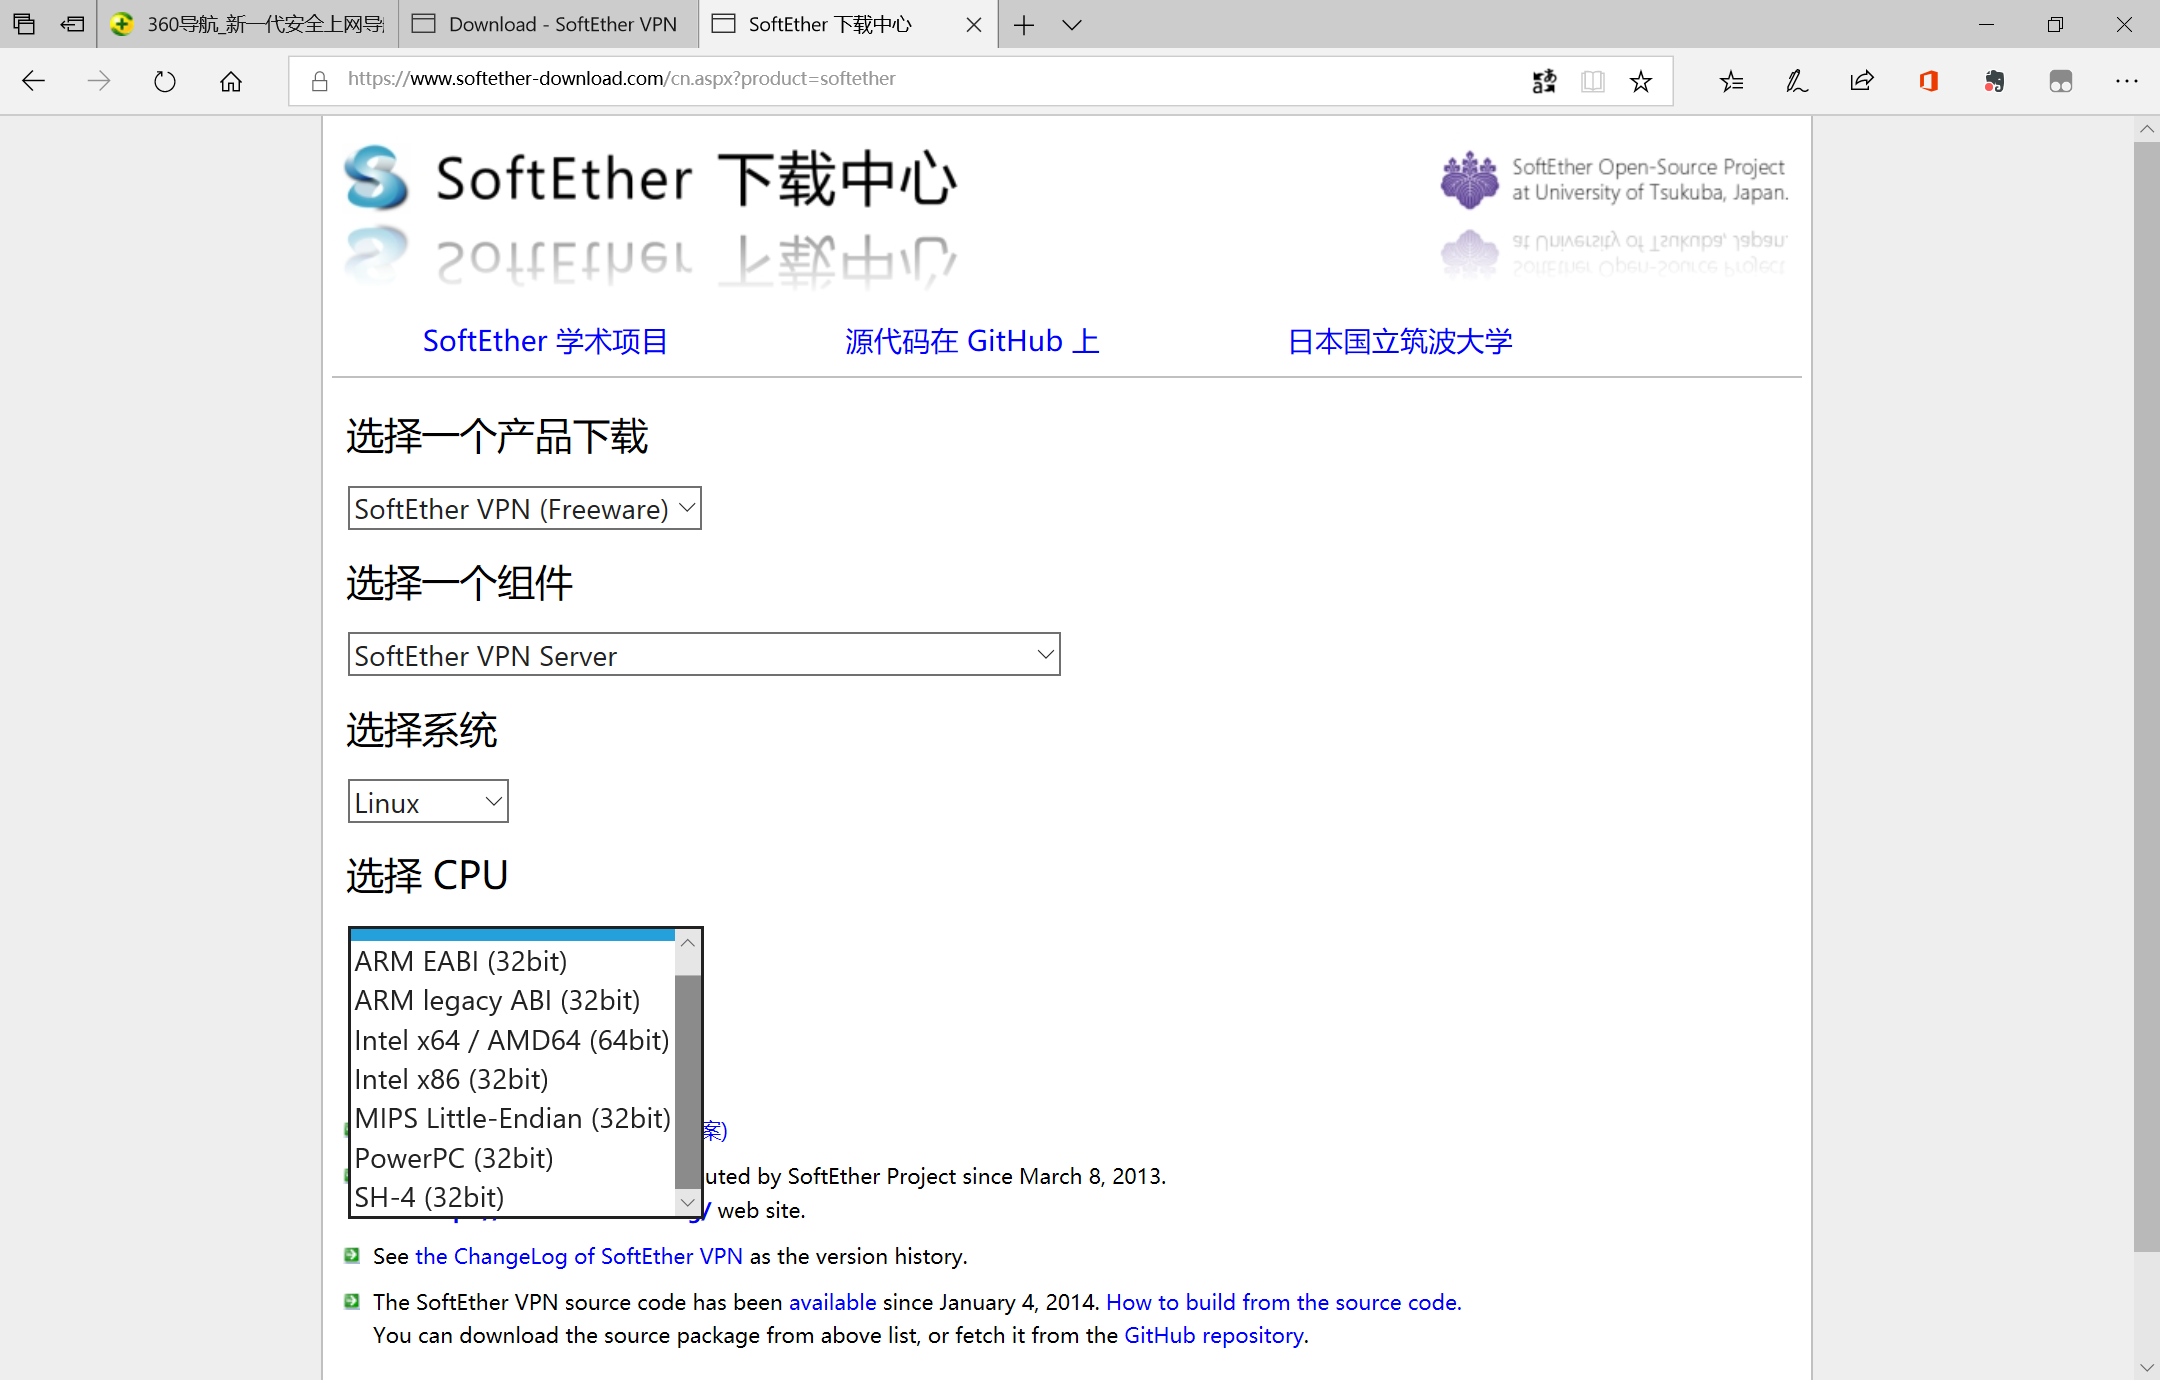Image resolution: width=2160 pixels, height=1380 pixels.
Task: Click the CPU list scroll down arrow
Action: pyautogui.click(x=688, y=1202)
